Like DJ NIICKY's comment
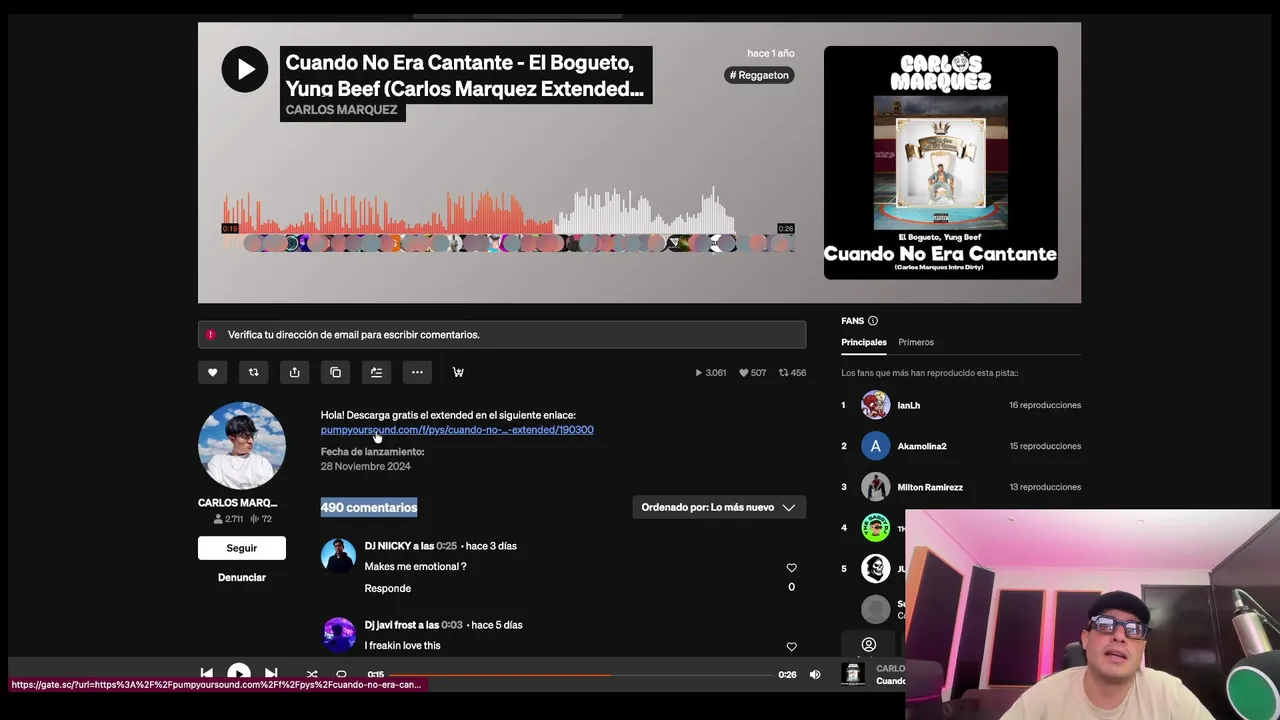The height and width of the screenshot is (720, 1280). 791,568
